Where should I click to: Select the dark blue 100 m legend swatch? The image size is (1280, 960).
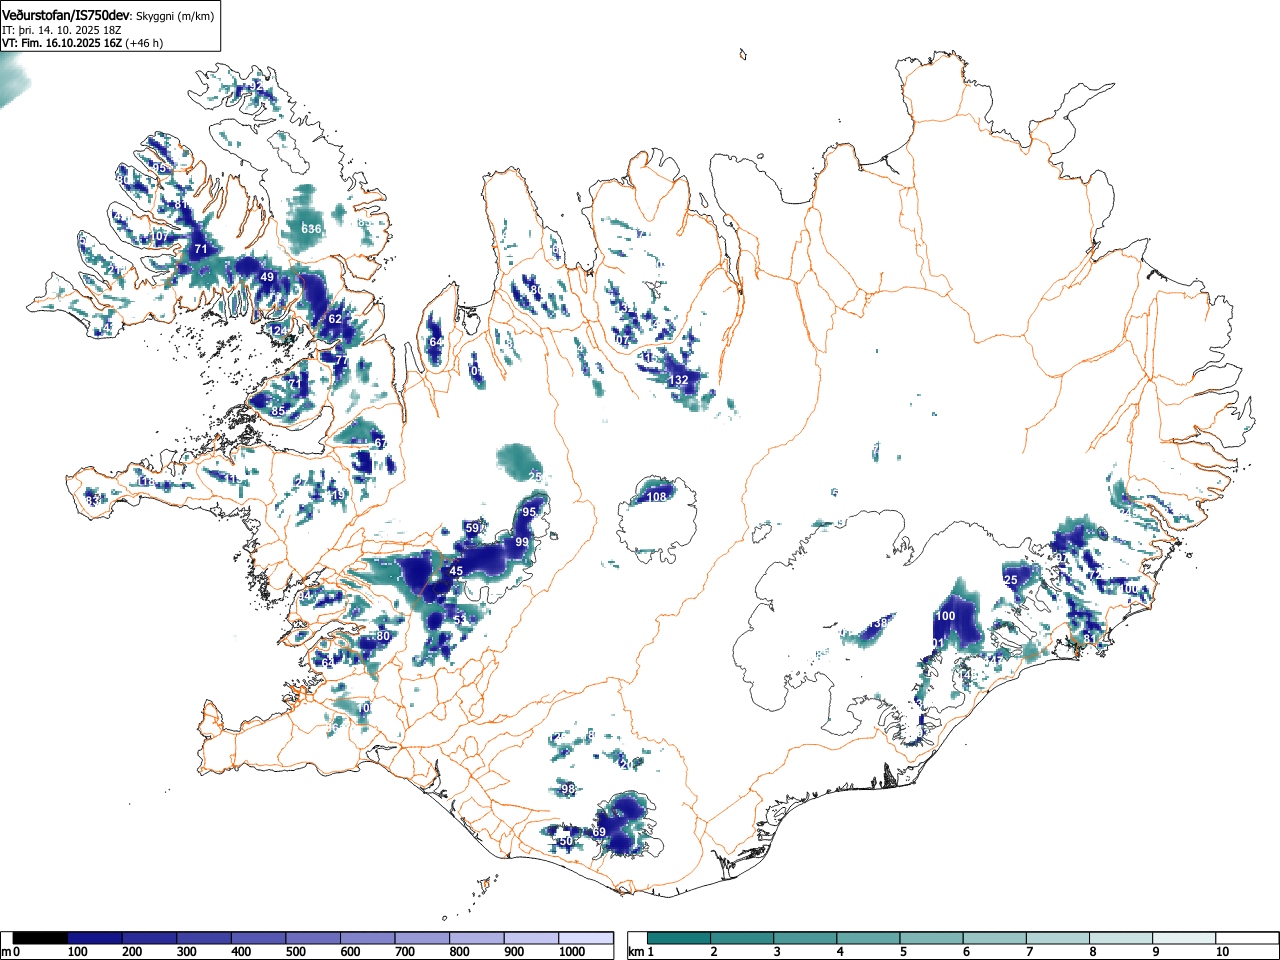click(x=95, y=938)
